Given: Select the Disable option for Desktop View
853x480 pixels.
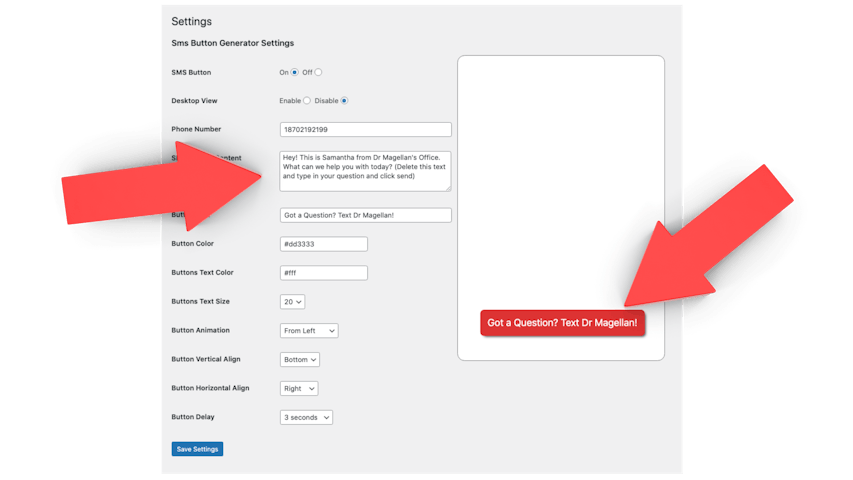Looking at the screenshot, I should (344, 101).
